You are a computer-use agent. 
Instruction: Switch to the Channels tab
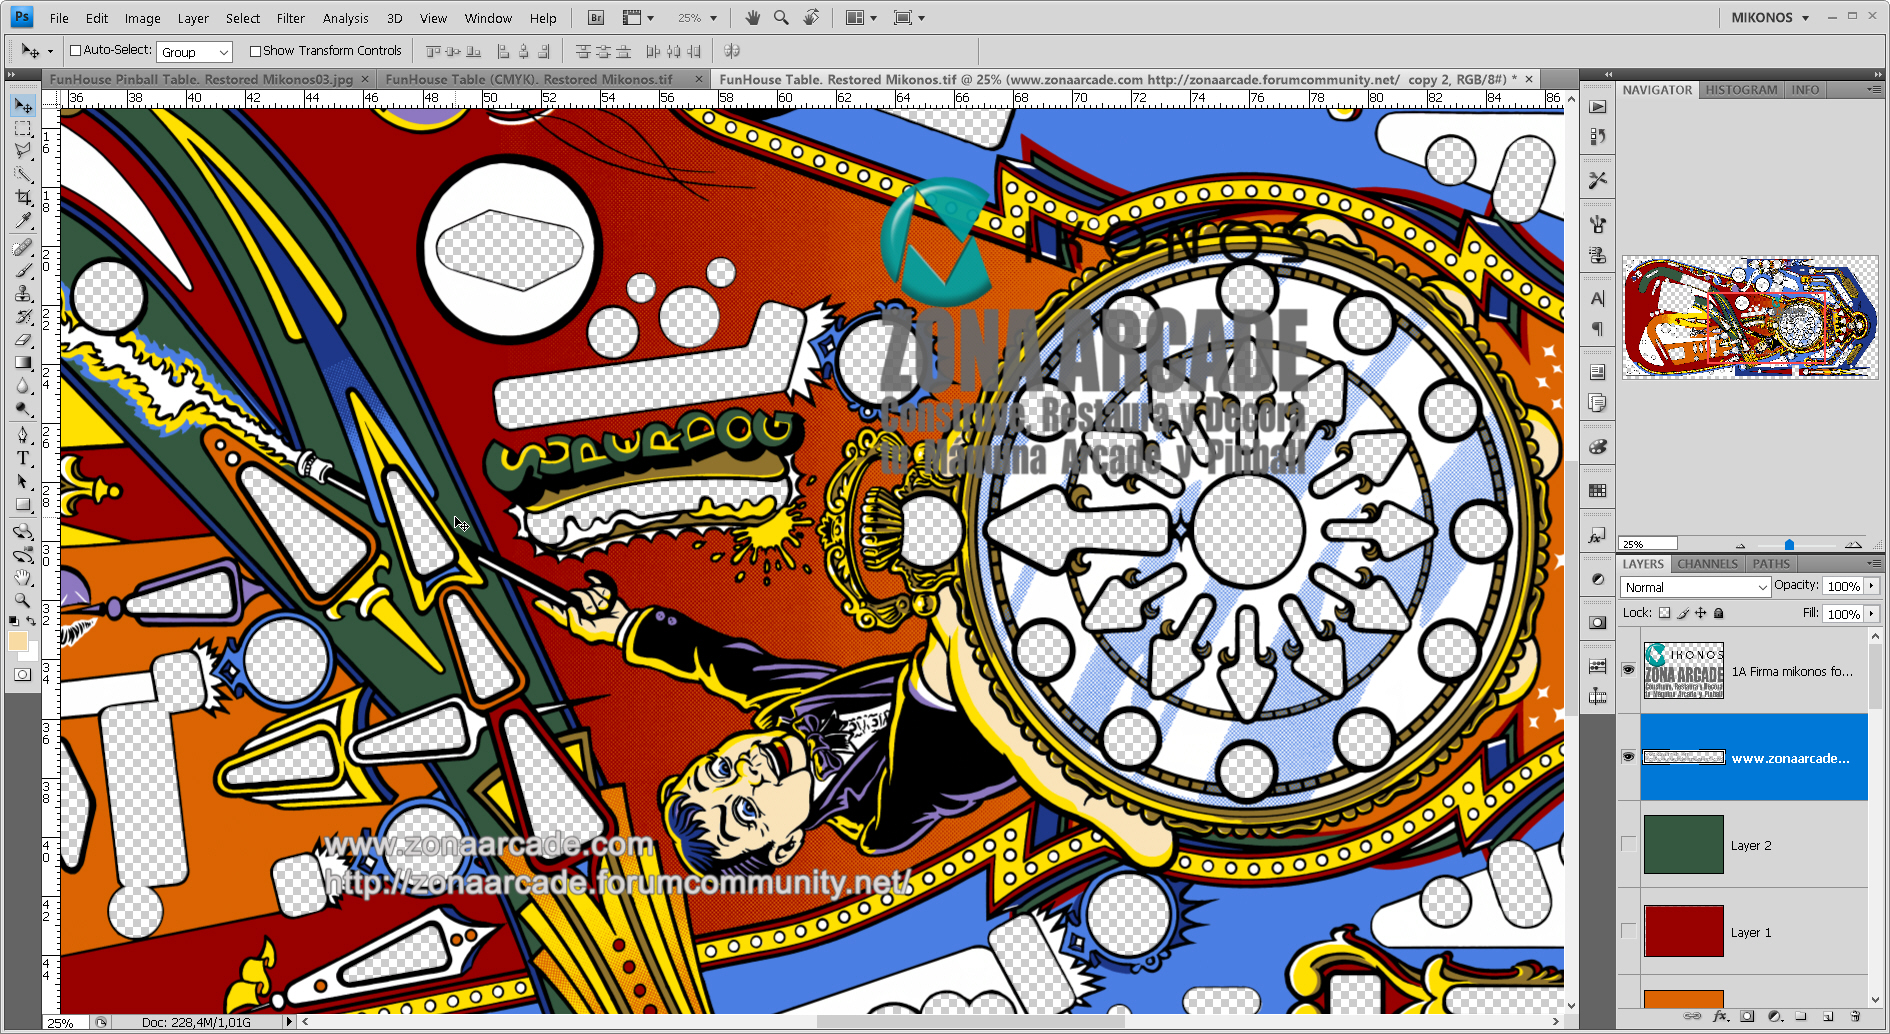tap(1707, 564)
